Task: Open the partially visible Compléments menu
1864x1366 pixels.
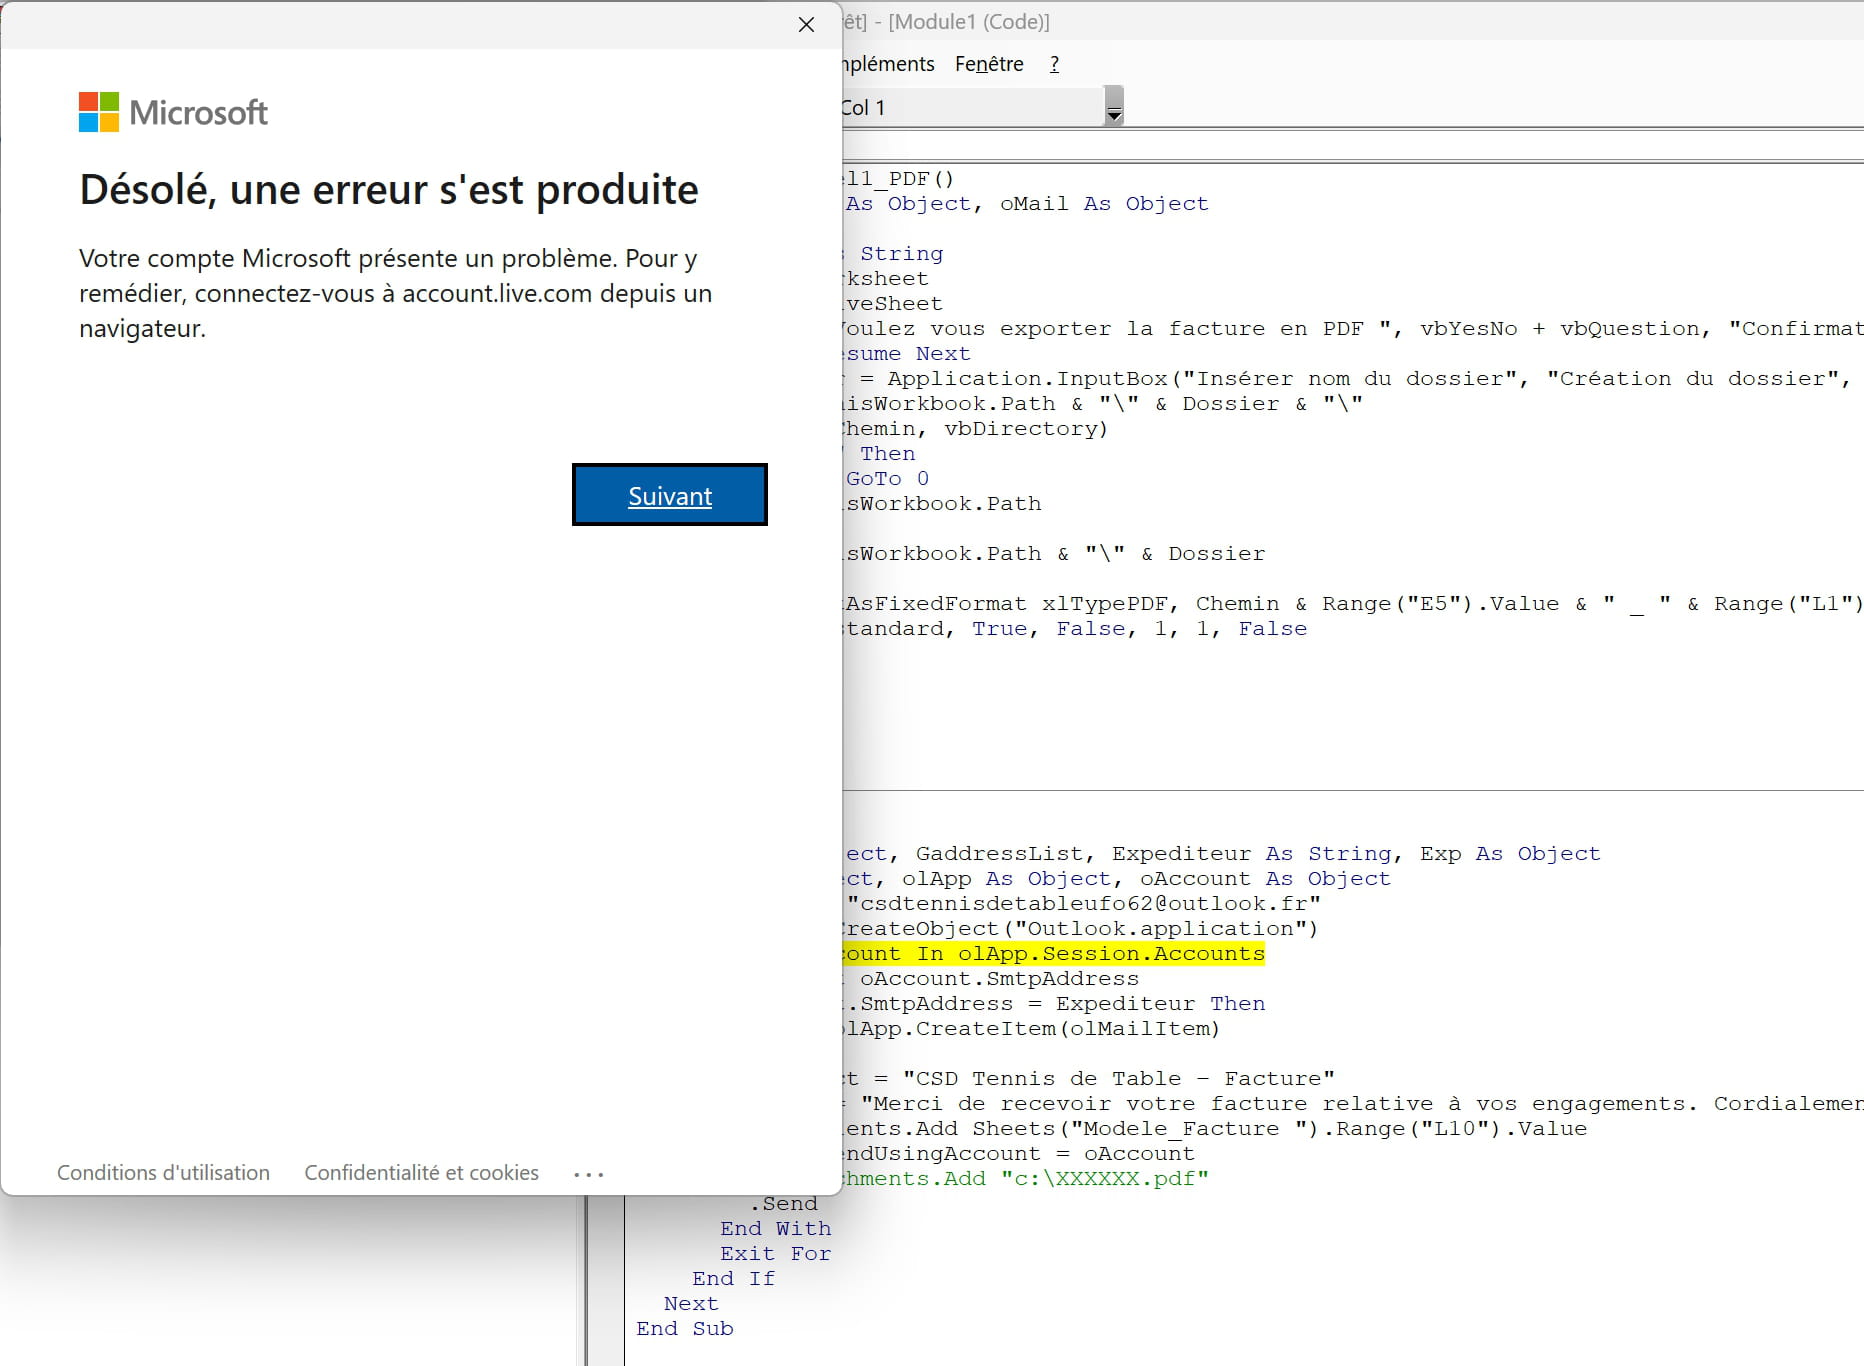Action: point(888,64)
